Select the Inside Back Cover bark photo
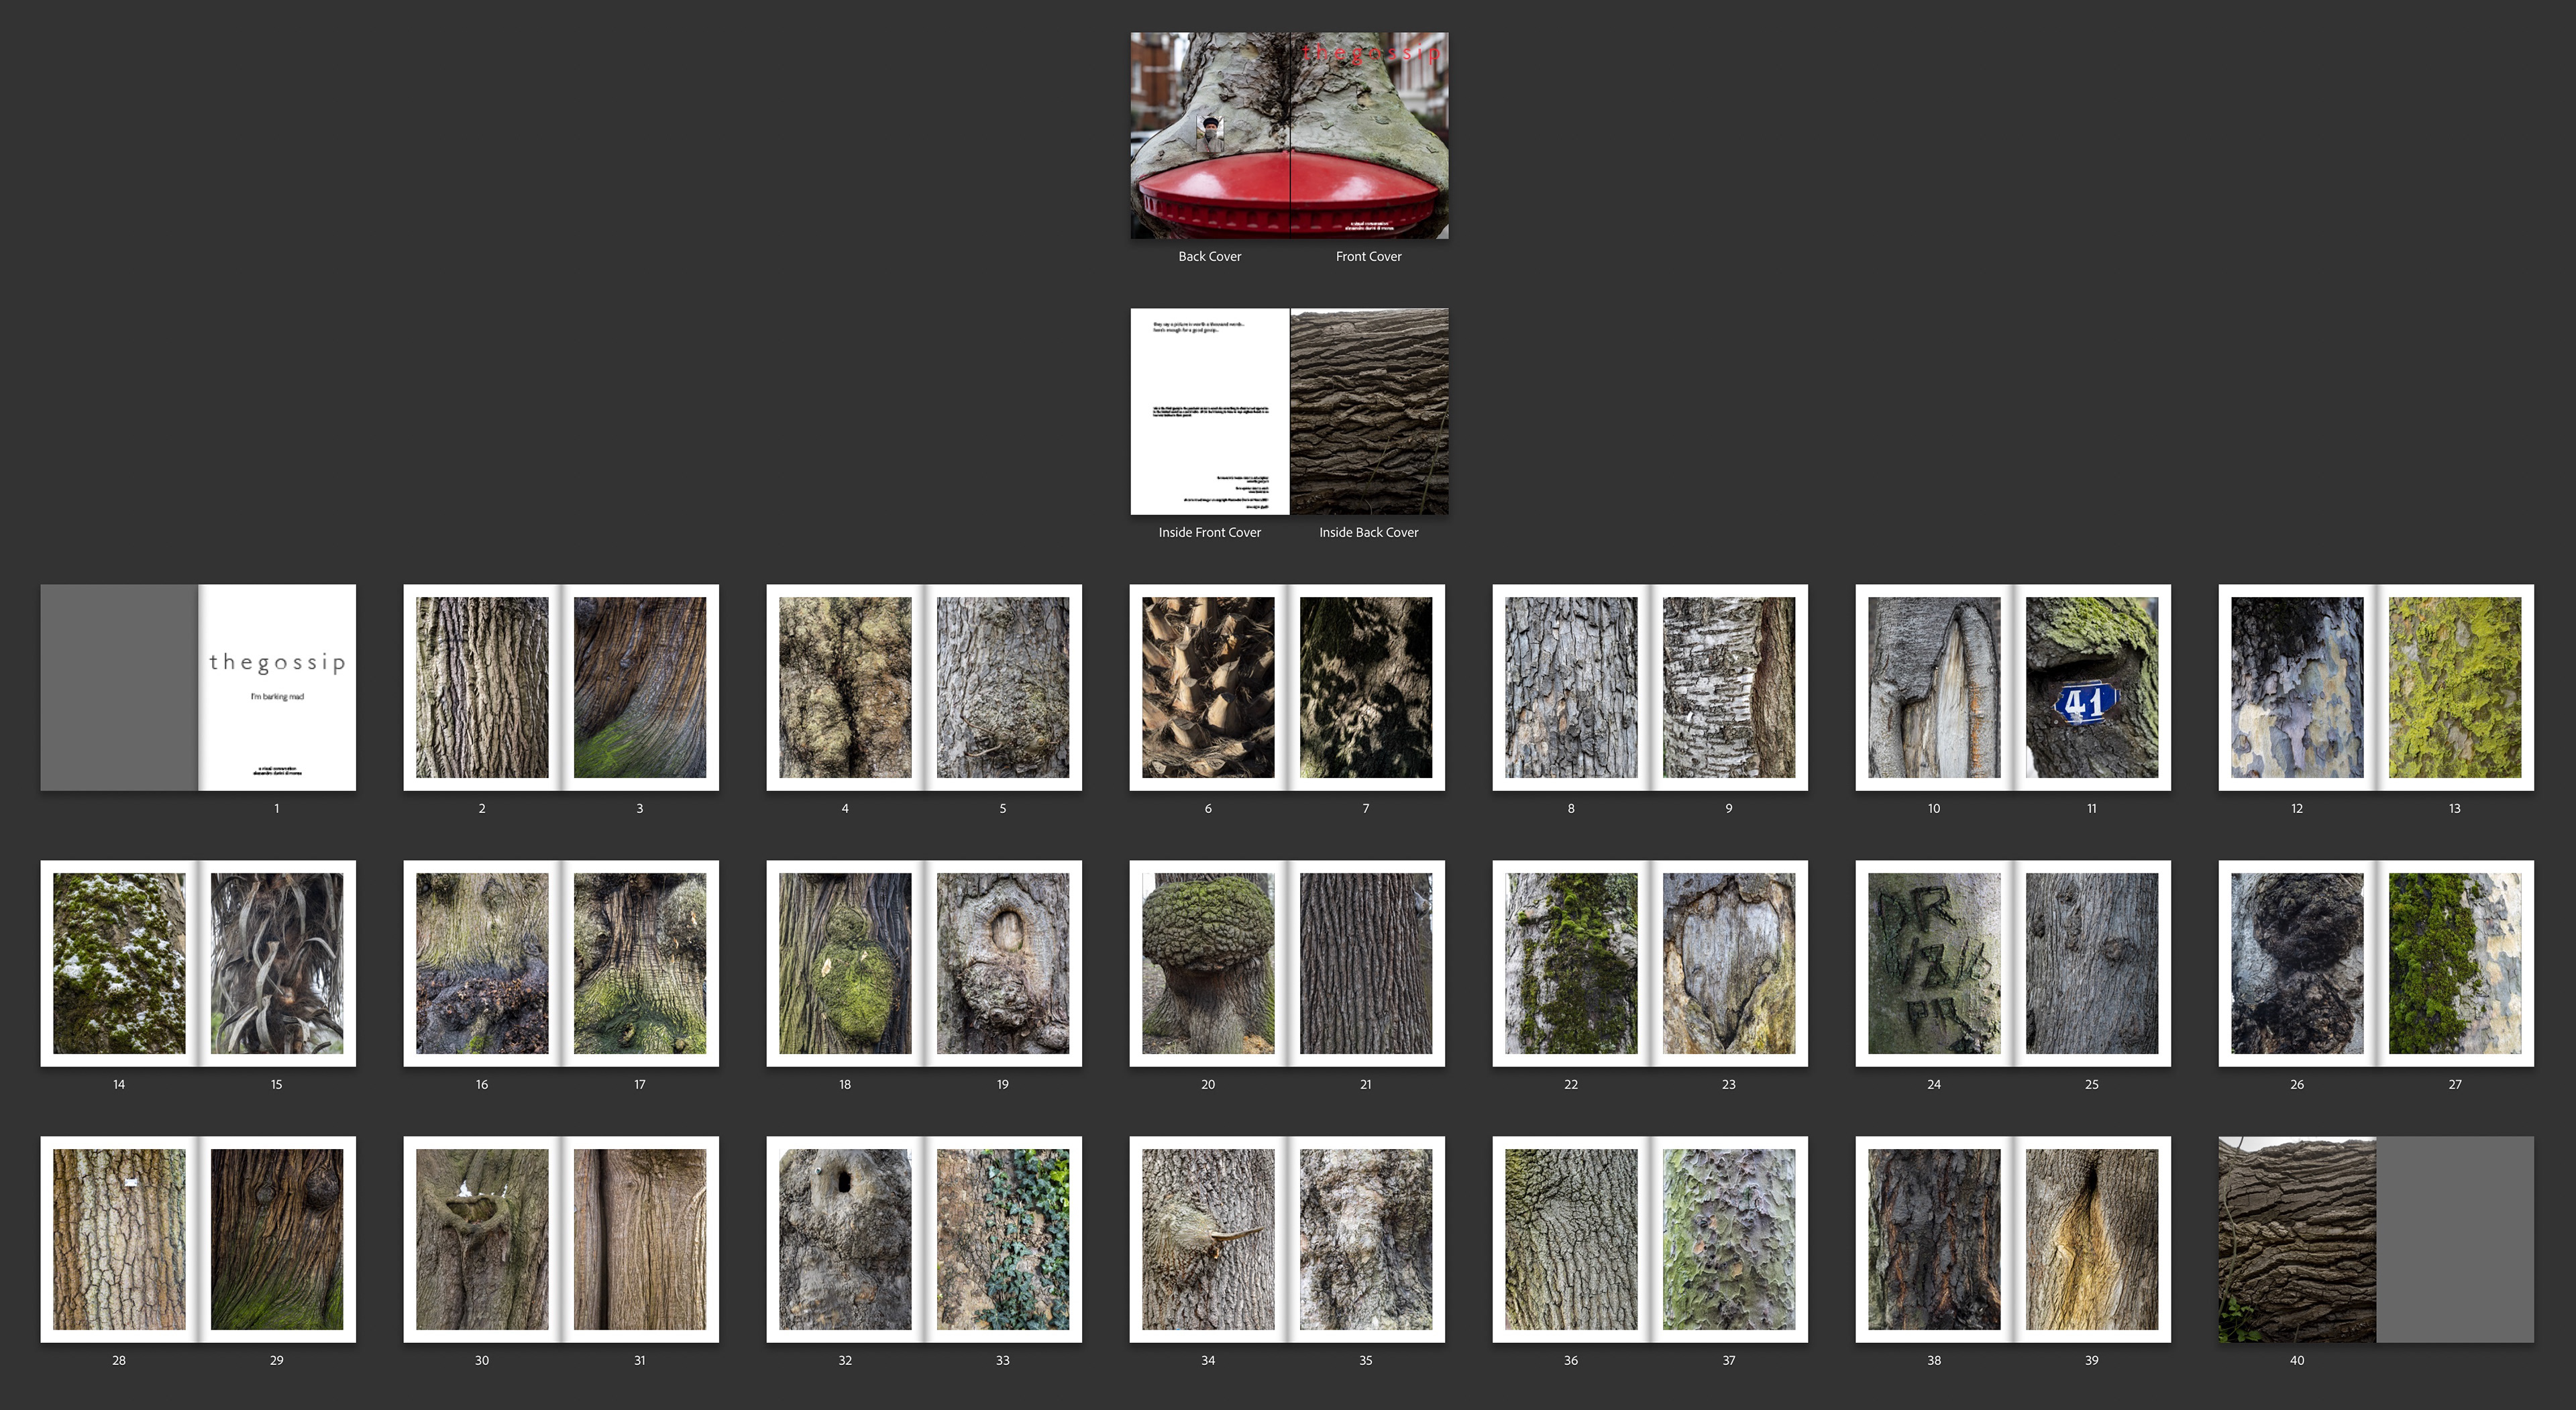This screenshot has width=2576, height=1410. tap(1368, 411)
